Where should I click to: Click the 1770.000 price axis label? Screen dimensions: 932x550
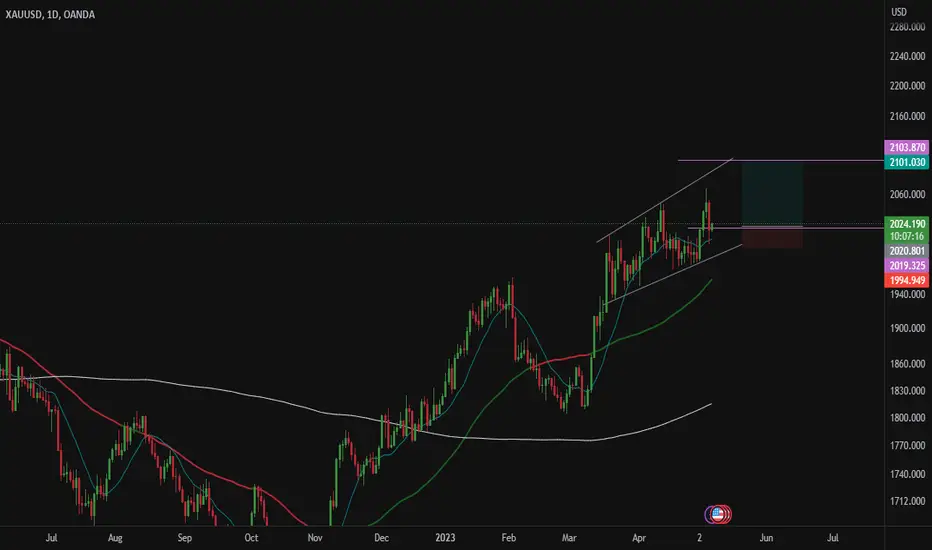[907, 445]
